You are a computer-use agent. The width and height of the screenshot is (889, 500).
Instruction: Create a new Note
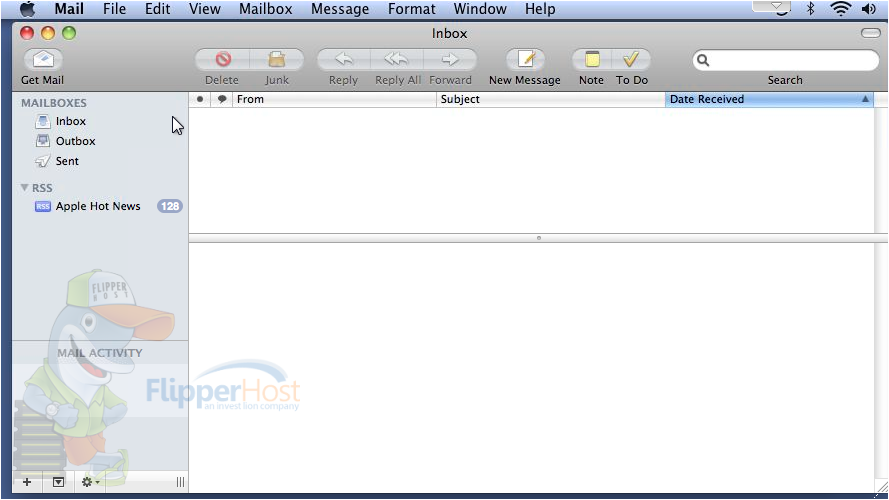[x=592, y=59]
